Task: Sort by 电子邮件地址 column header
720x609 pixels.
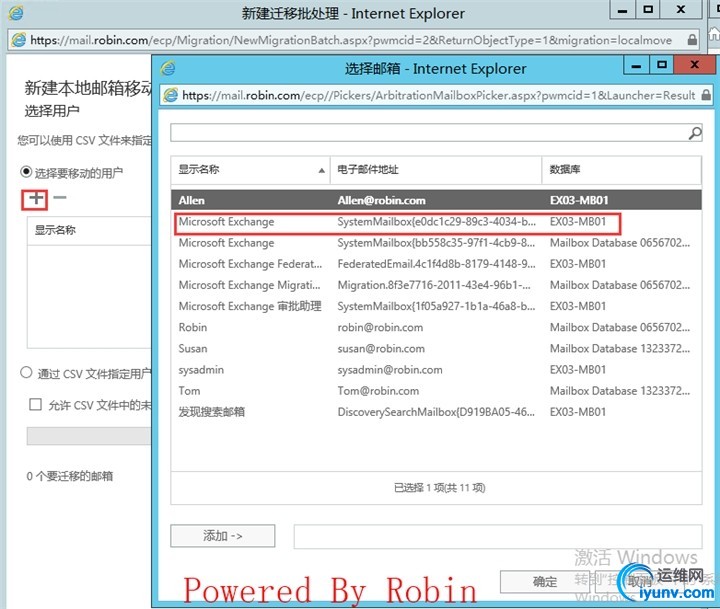Action: [436, 169]
